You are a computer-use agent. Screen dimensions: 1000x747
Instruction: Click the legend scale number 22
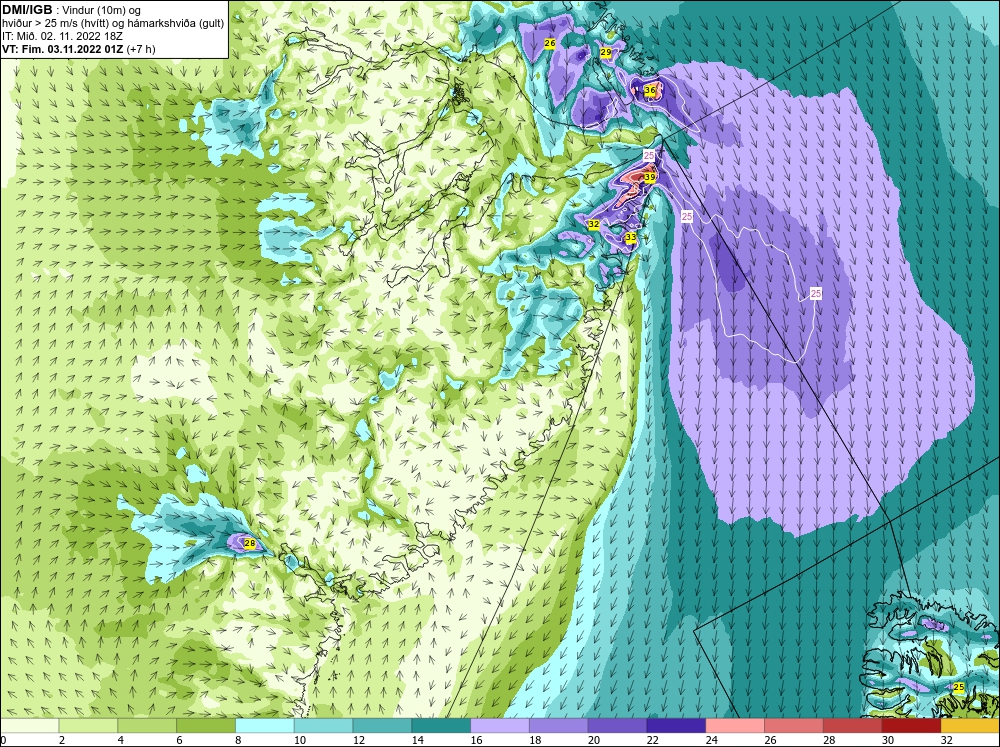point(652,740)
